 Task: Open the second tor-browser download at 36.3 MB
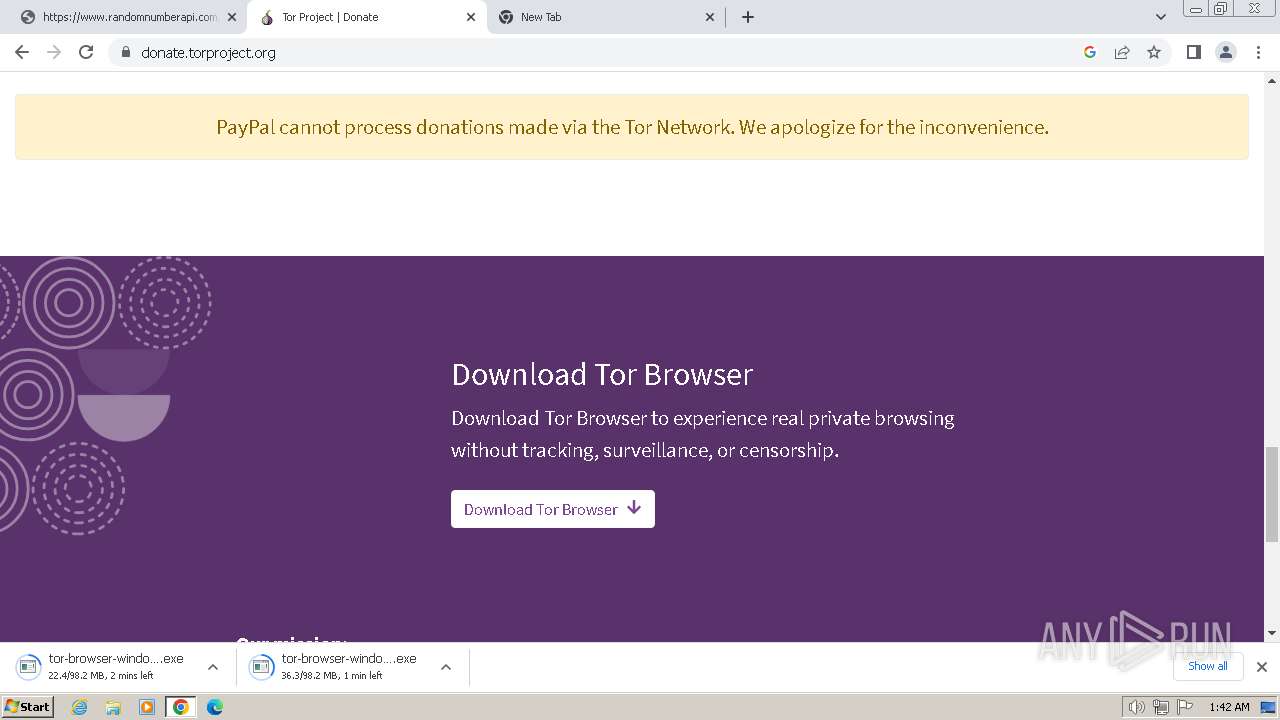pyautogui.click(x=349, y=666)
